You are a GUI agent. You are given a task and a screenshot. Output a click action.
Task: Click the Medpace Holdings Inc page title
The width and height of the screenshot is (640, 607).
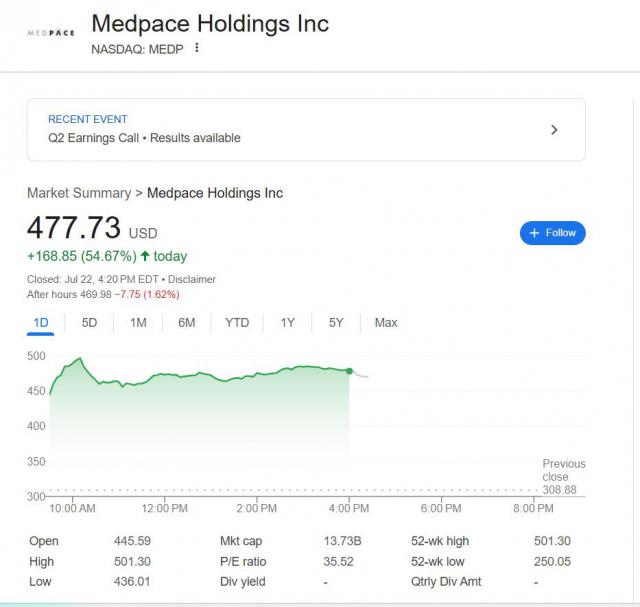(x=209, y=23)
